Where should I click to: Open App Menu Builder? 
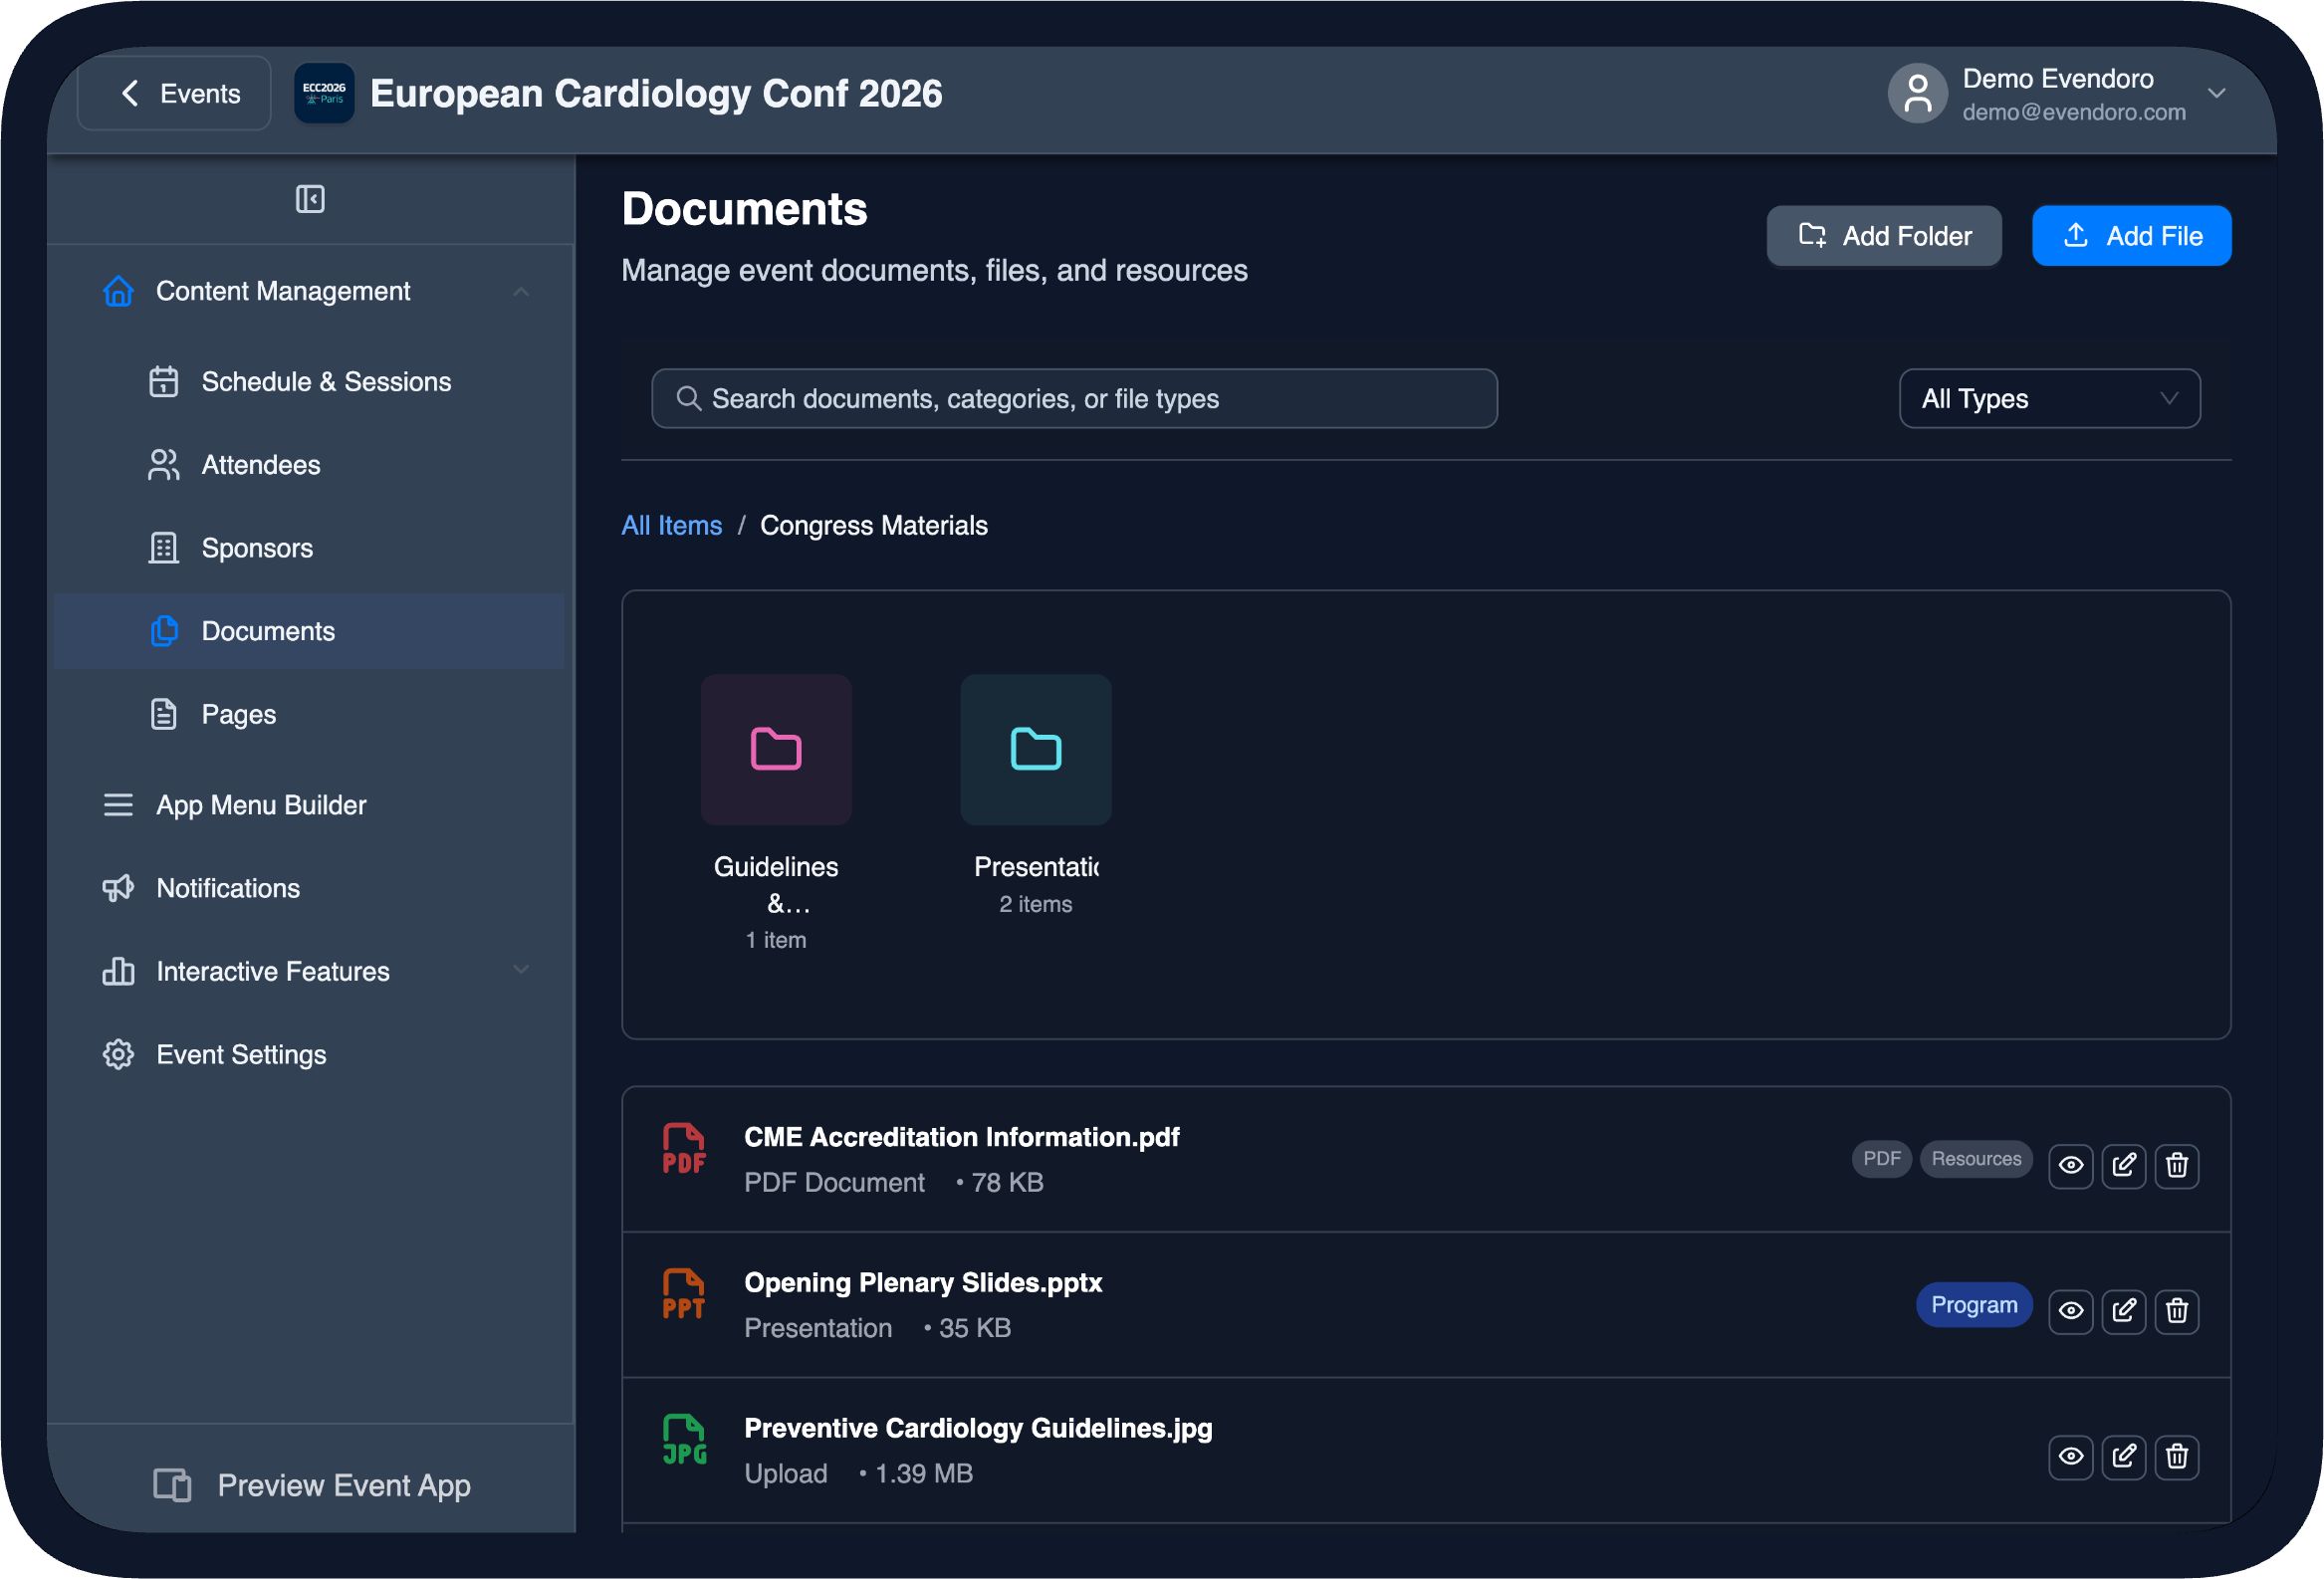pos(310,805)
